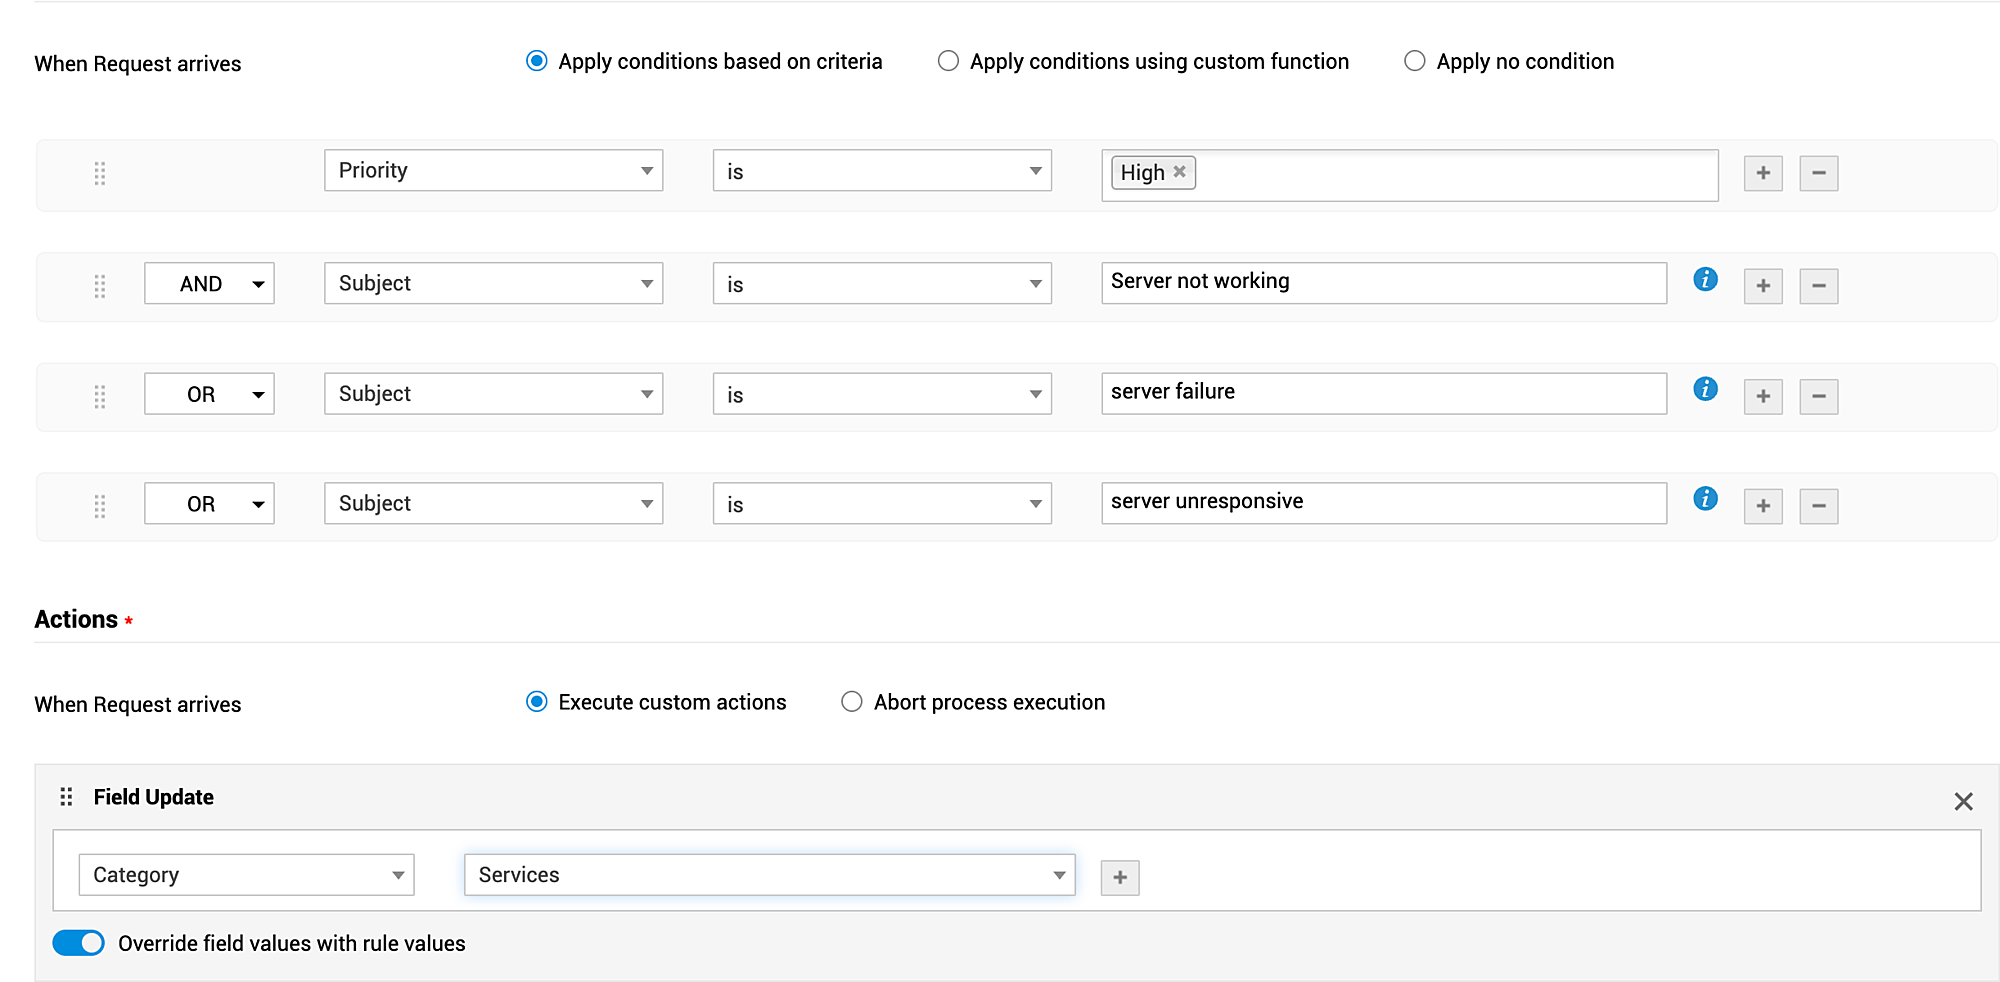This screenshot has width=2000, height=982.
Task: Grab the drag handle of 'server failure' row
Action: (100, 396)
